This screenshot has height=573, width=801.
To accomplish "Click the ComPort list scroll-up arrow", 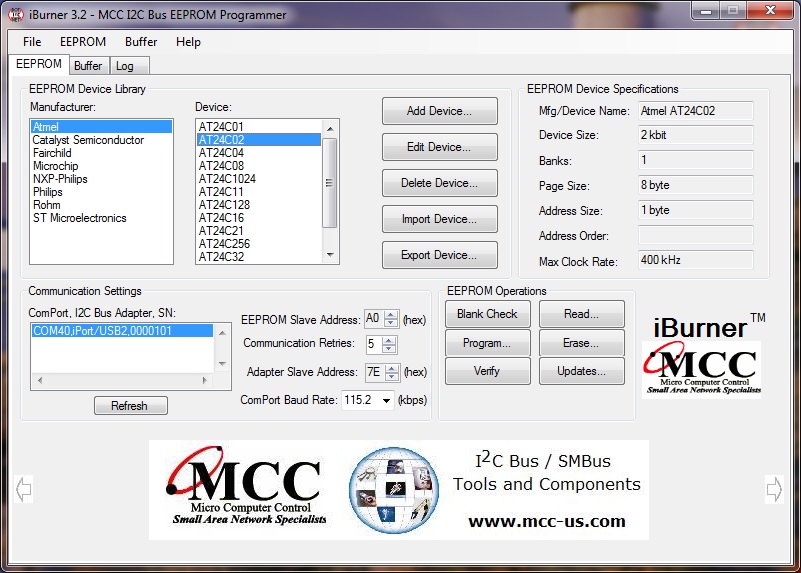I will click(222, 333).
